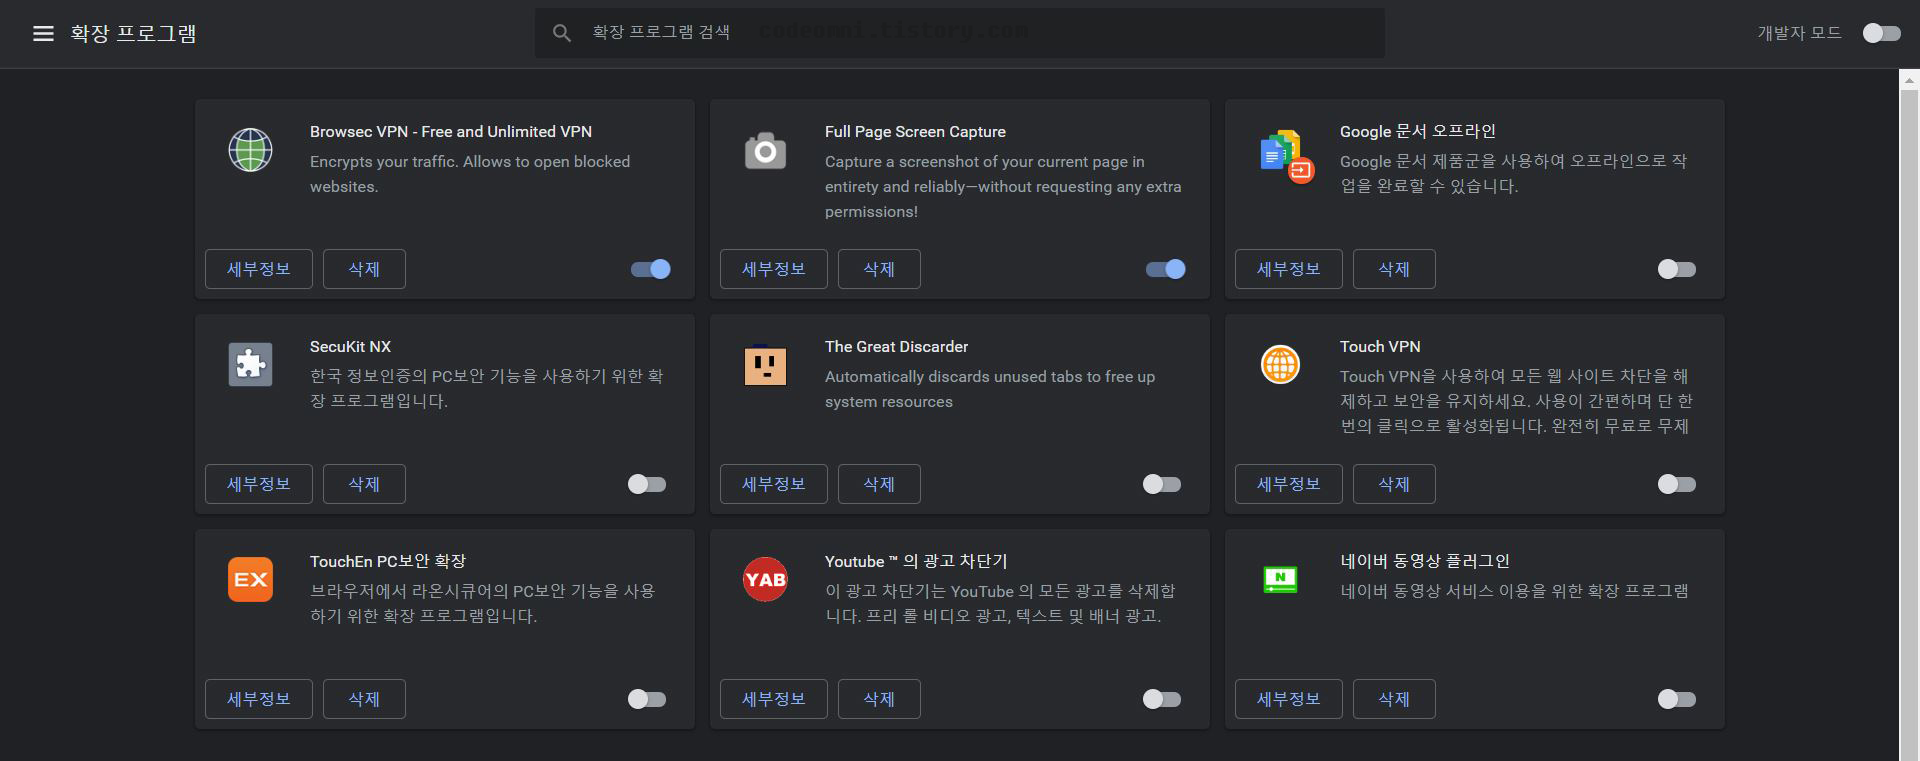Click the TouchEn EX orange icon

[250, 580]
